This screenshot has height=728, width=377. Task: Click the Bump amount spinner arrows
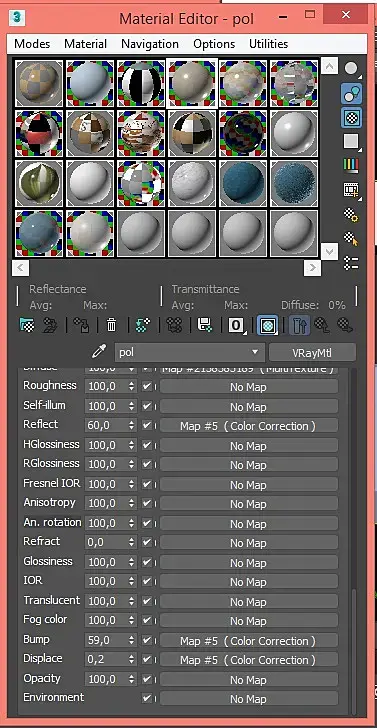(131, 640)
